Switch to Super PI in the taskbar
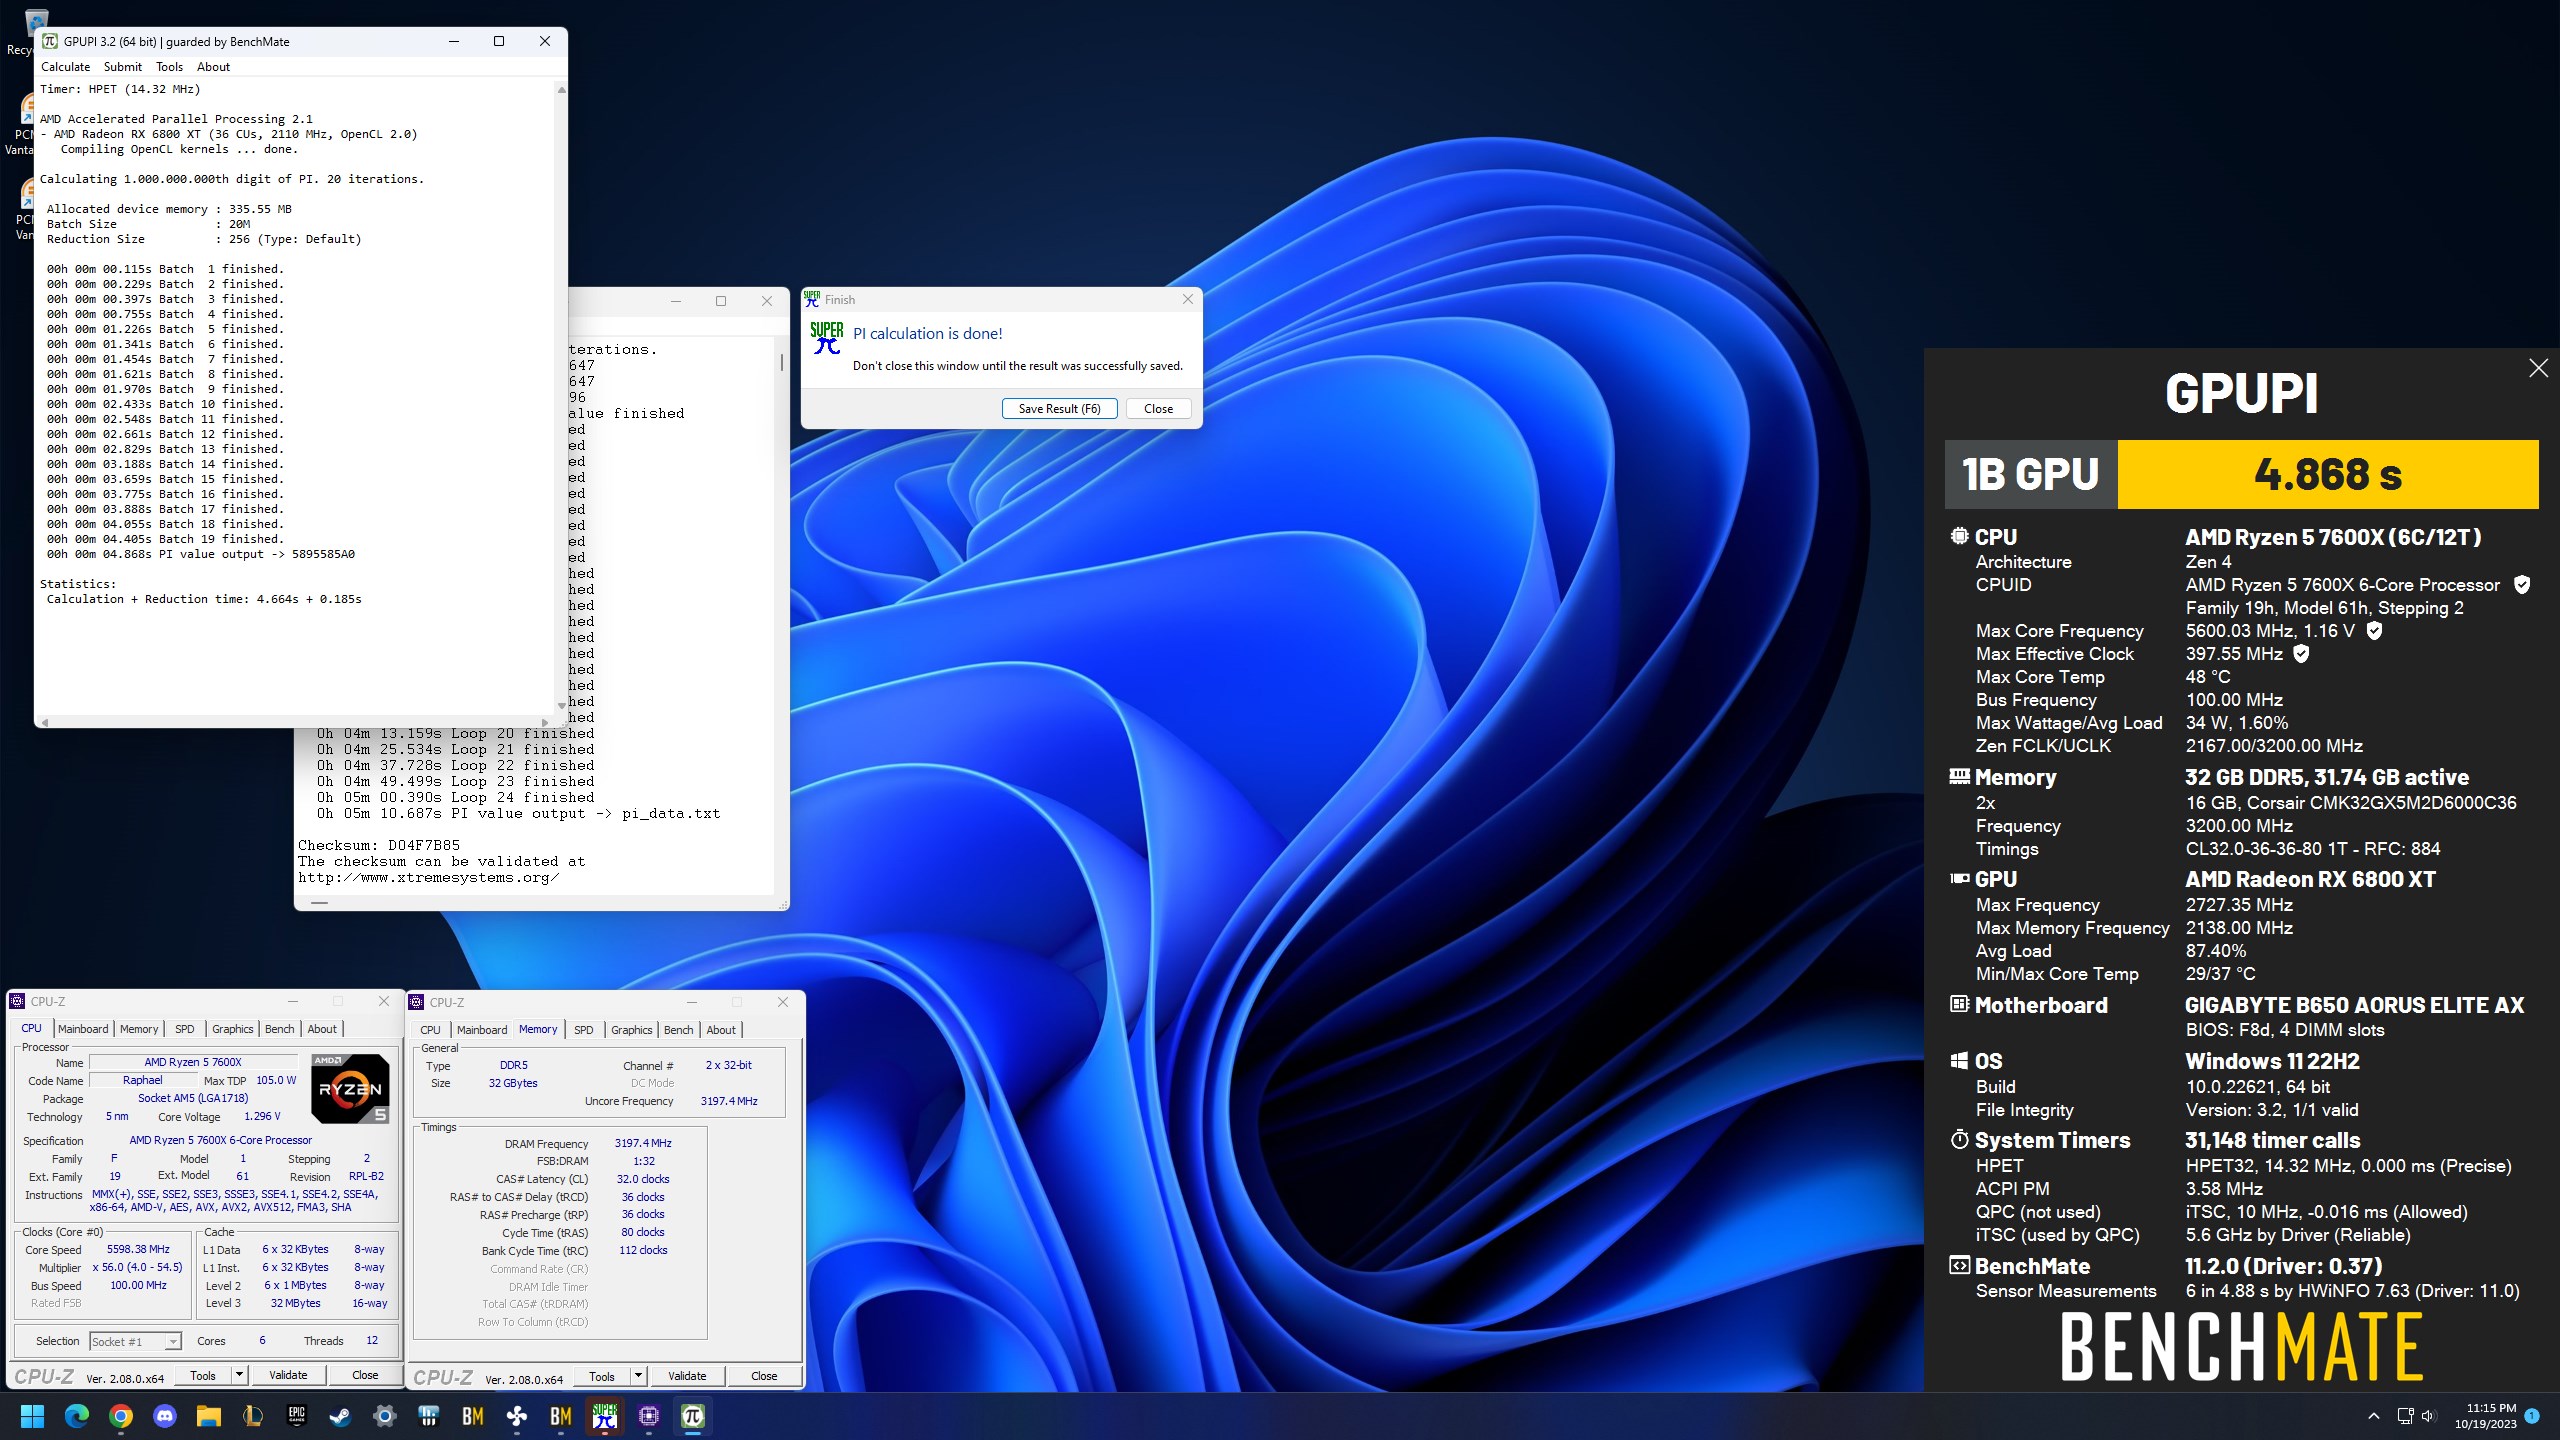2560x1440 pixels. 605,1416
